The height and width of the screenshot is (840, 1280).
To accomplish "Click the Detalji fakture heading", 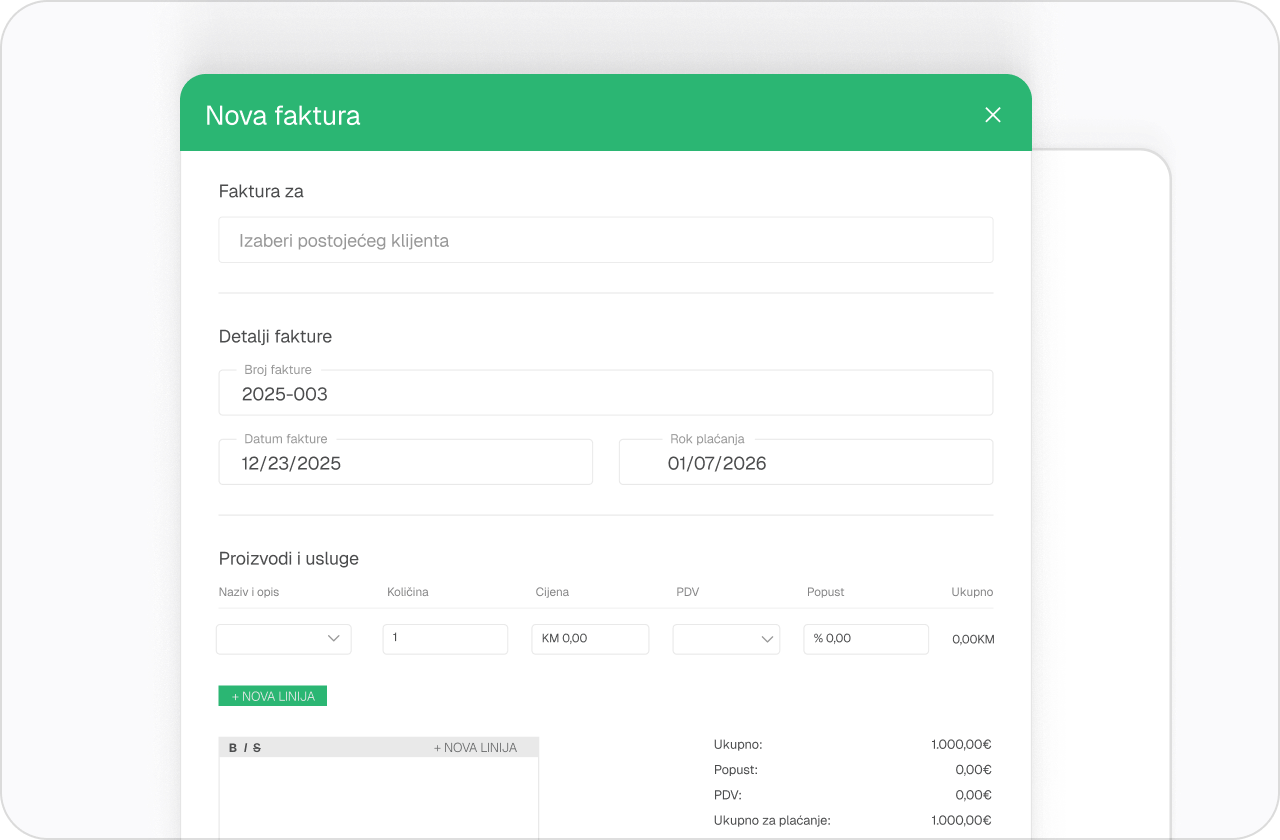I will (x=275, y=337).
